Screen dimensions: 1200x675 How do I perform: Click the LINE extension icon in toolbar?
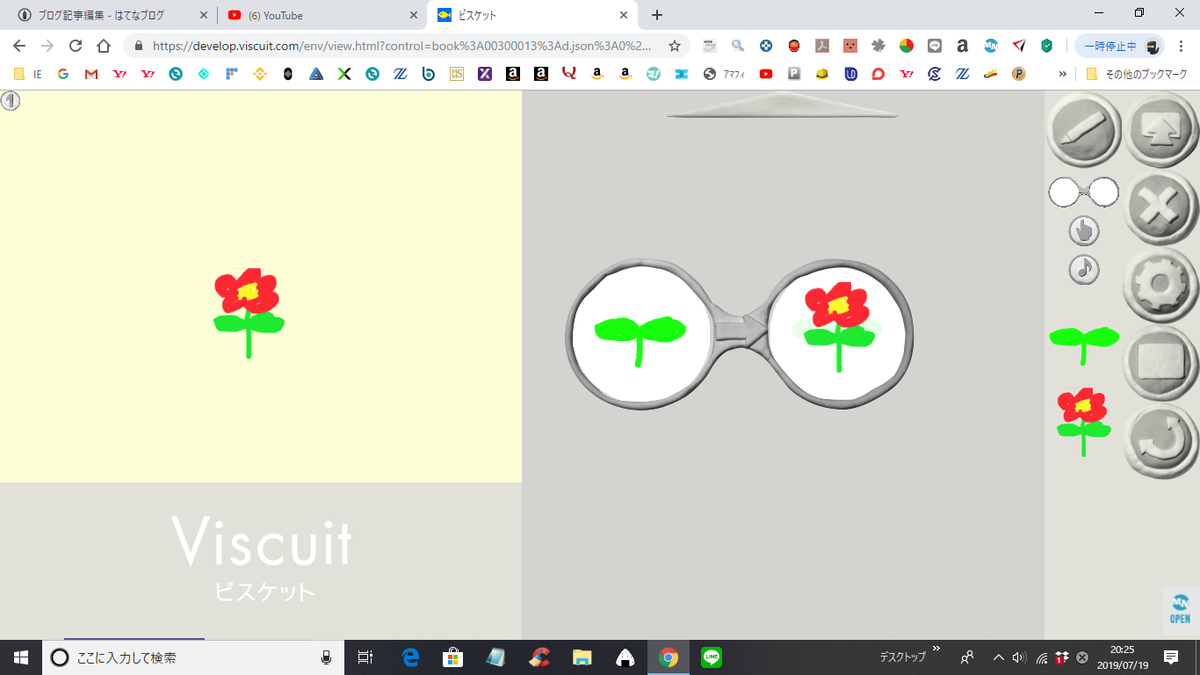(x=935, y=46)
